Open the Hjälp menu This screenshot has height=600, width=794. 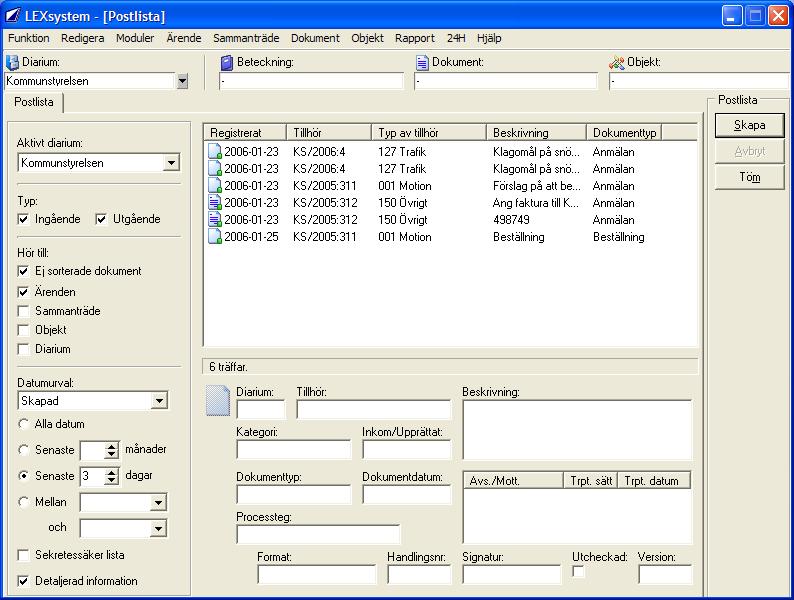click(x=489, y=38)
